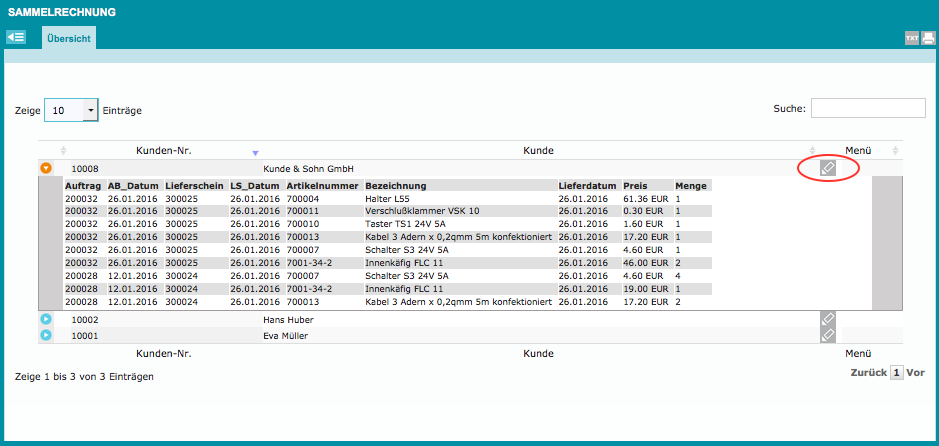Focus the Suche search input field
This screenshot has width=939, height=446.
(x=867, y=108)
